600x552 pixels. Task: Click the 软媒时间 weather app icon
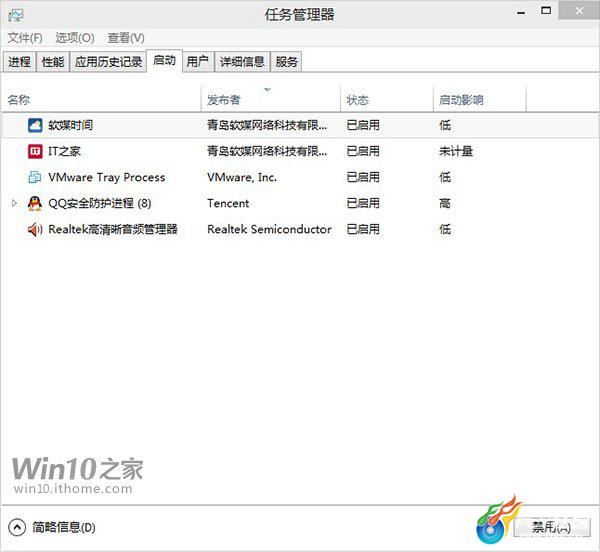click(35, 125)
